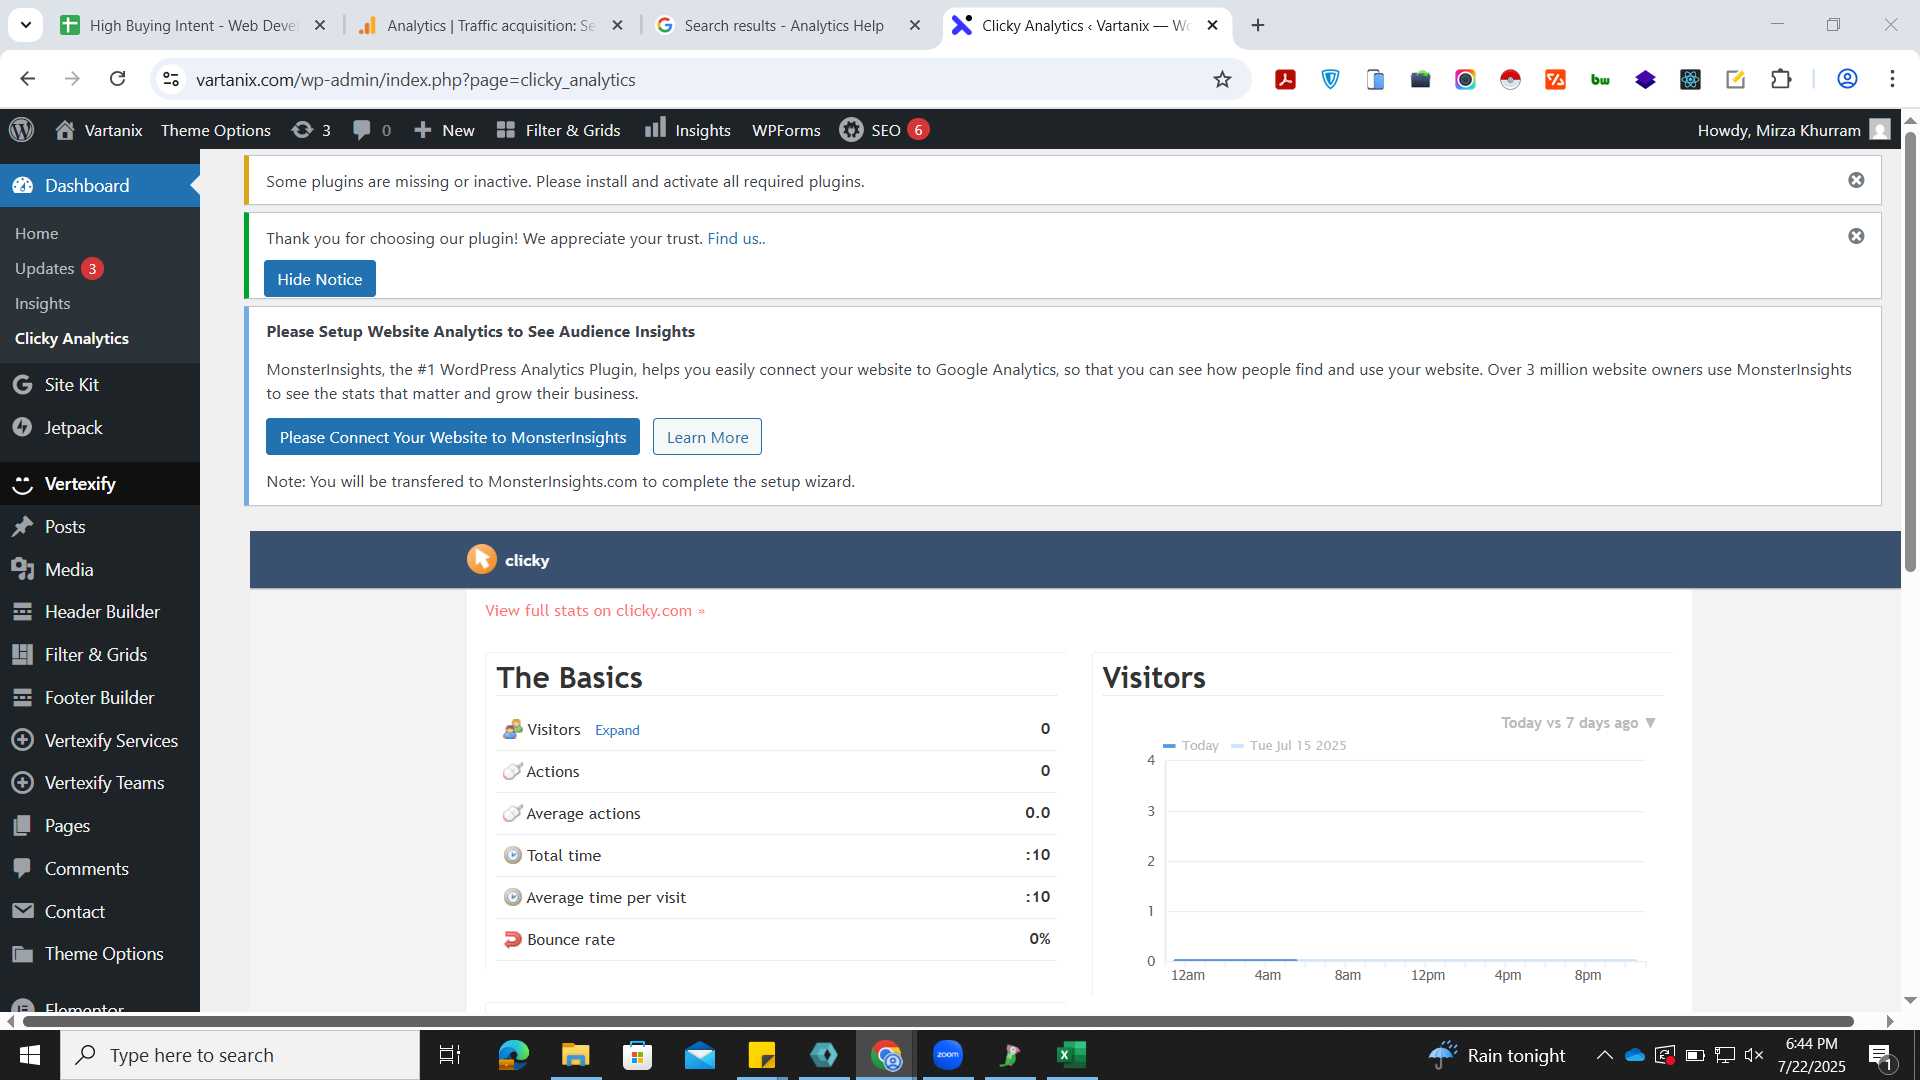Click the Hide Notice button
This screenshot has height=1080, width=1920.
[320, 279]
